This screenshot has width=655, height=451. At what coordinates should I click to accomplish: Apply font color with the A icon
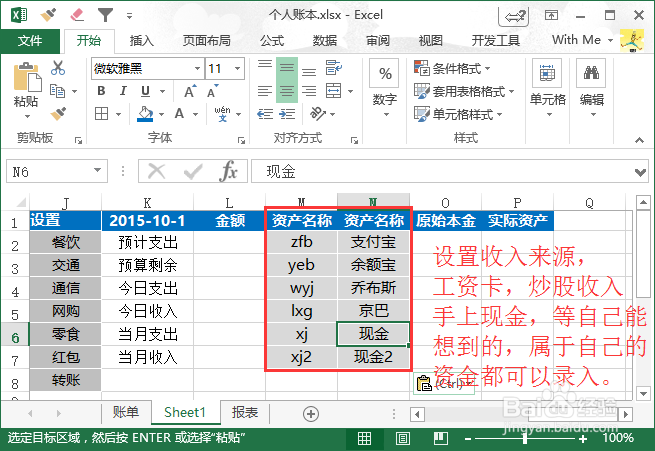pyautogui.click(x=179, y=113)
